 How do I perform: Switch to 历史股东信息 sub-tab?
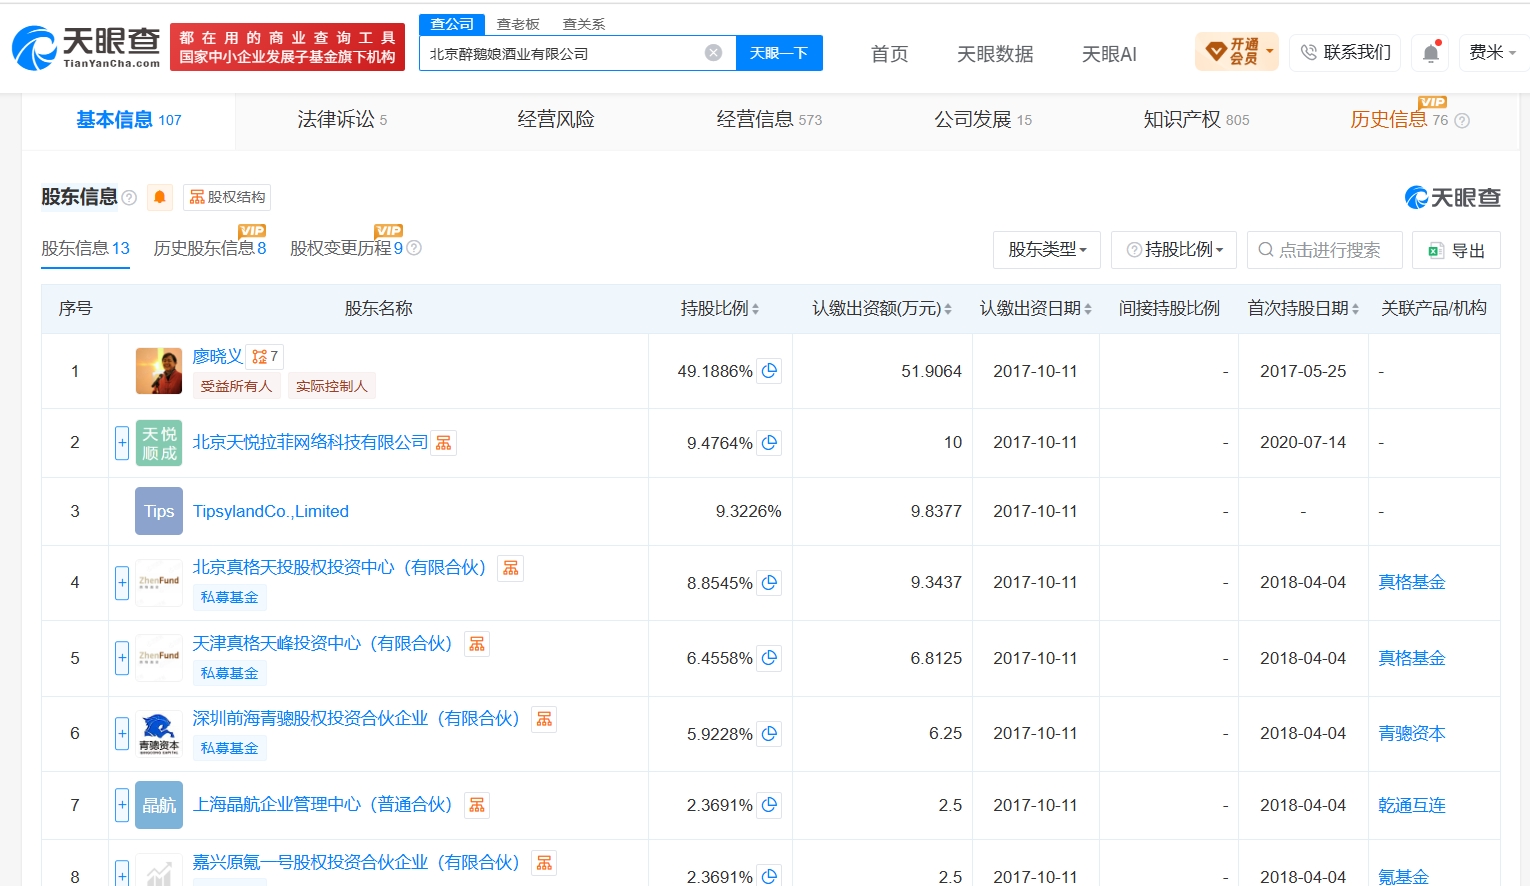point(210,248)
